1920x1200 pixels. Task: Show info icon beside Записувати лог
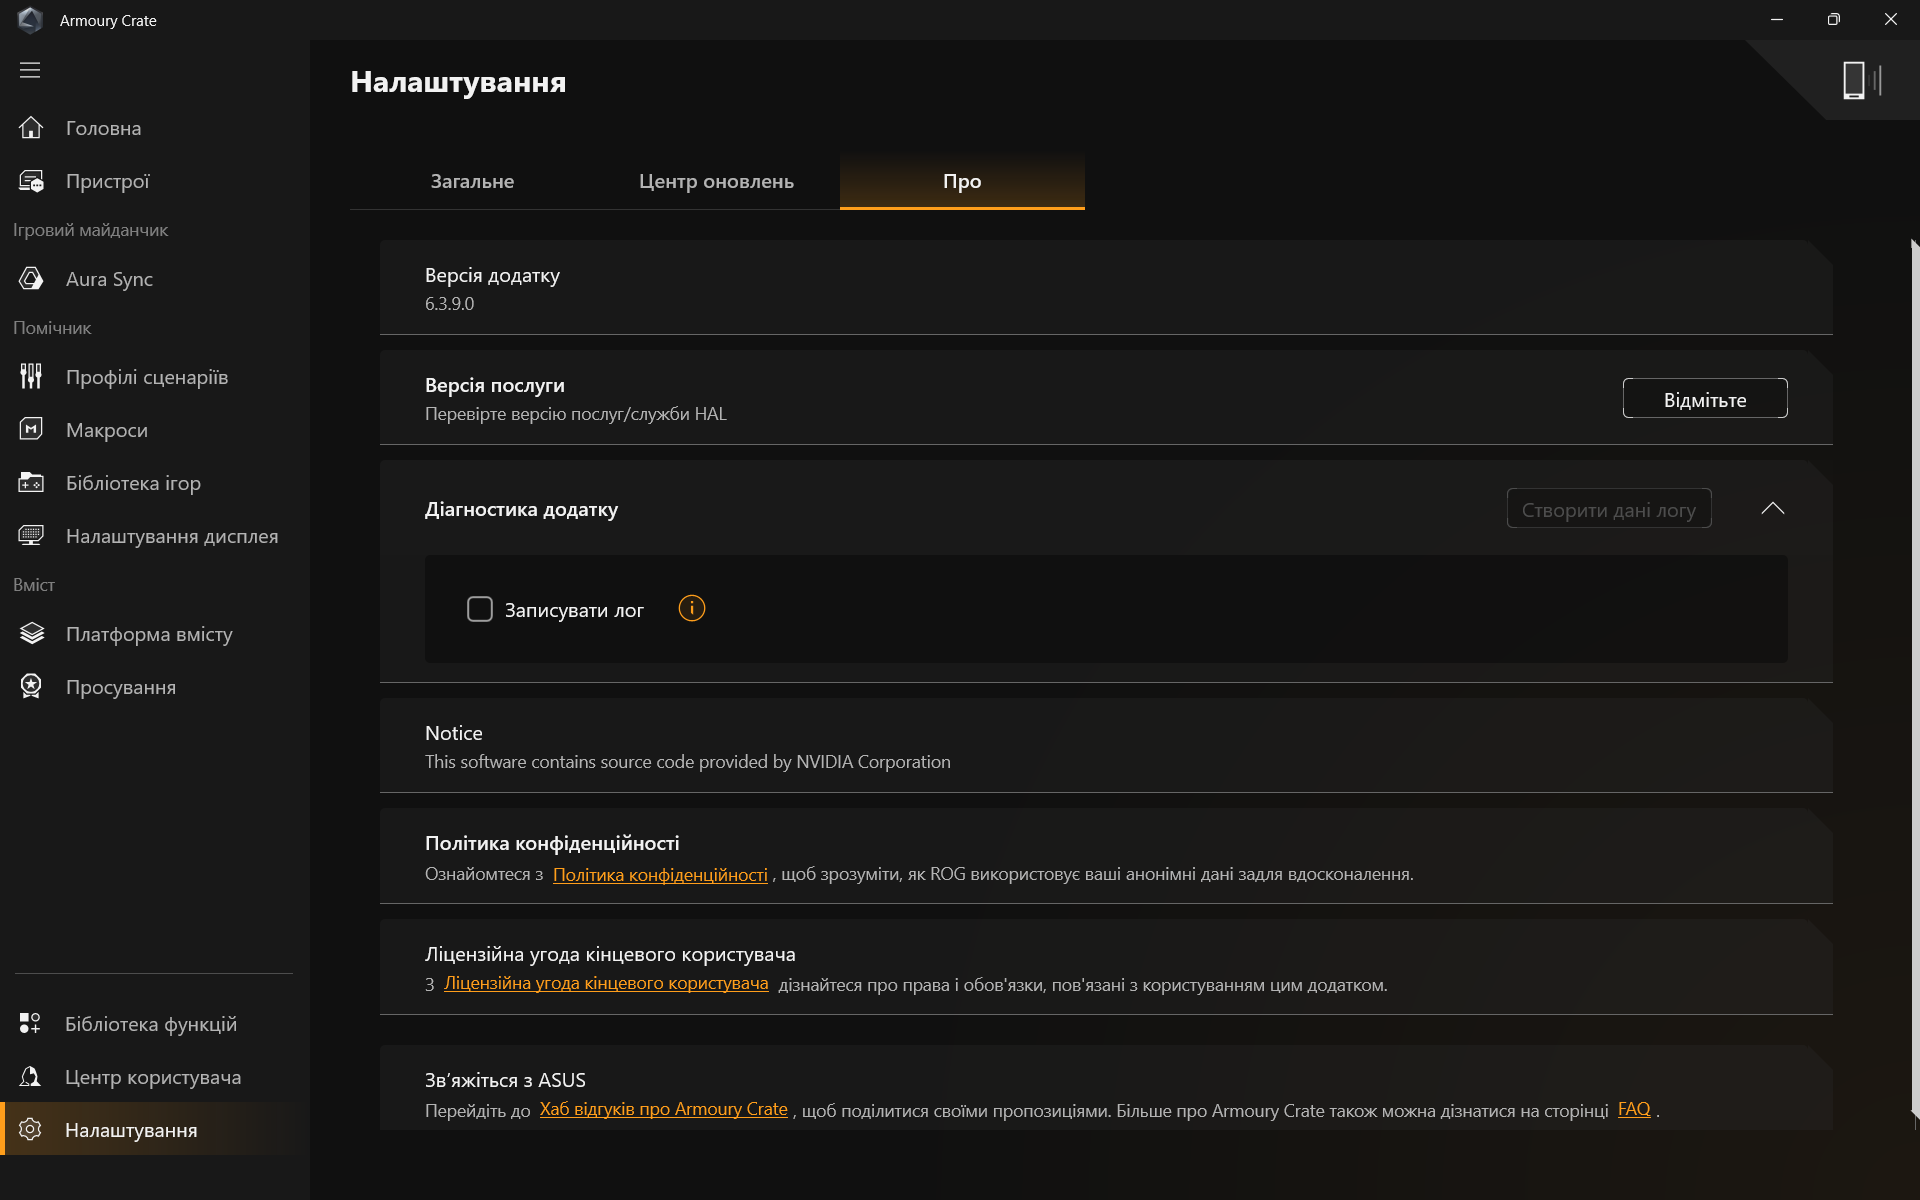pyautogui.click(x=692, y=608)
